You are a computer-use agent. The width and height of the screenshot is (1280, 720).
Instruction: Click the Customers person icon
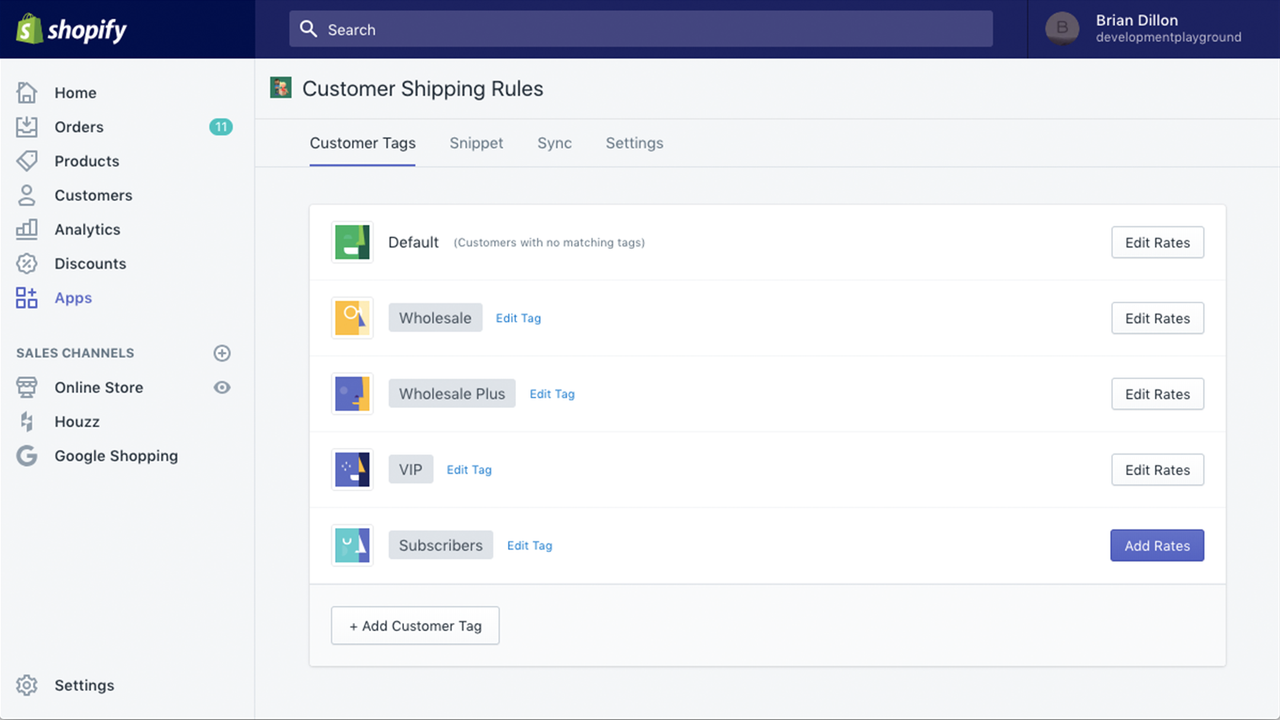[27, 195]
